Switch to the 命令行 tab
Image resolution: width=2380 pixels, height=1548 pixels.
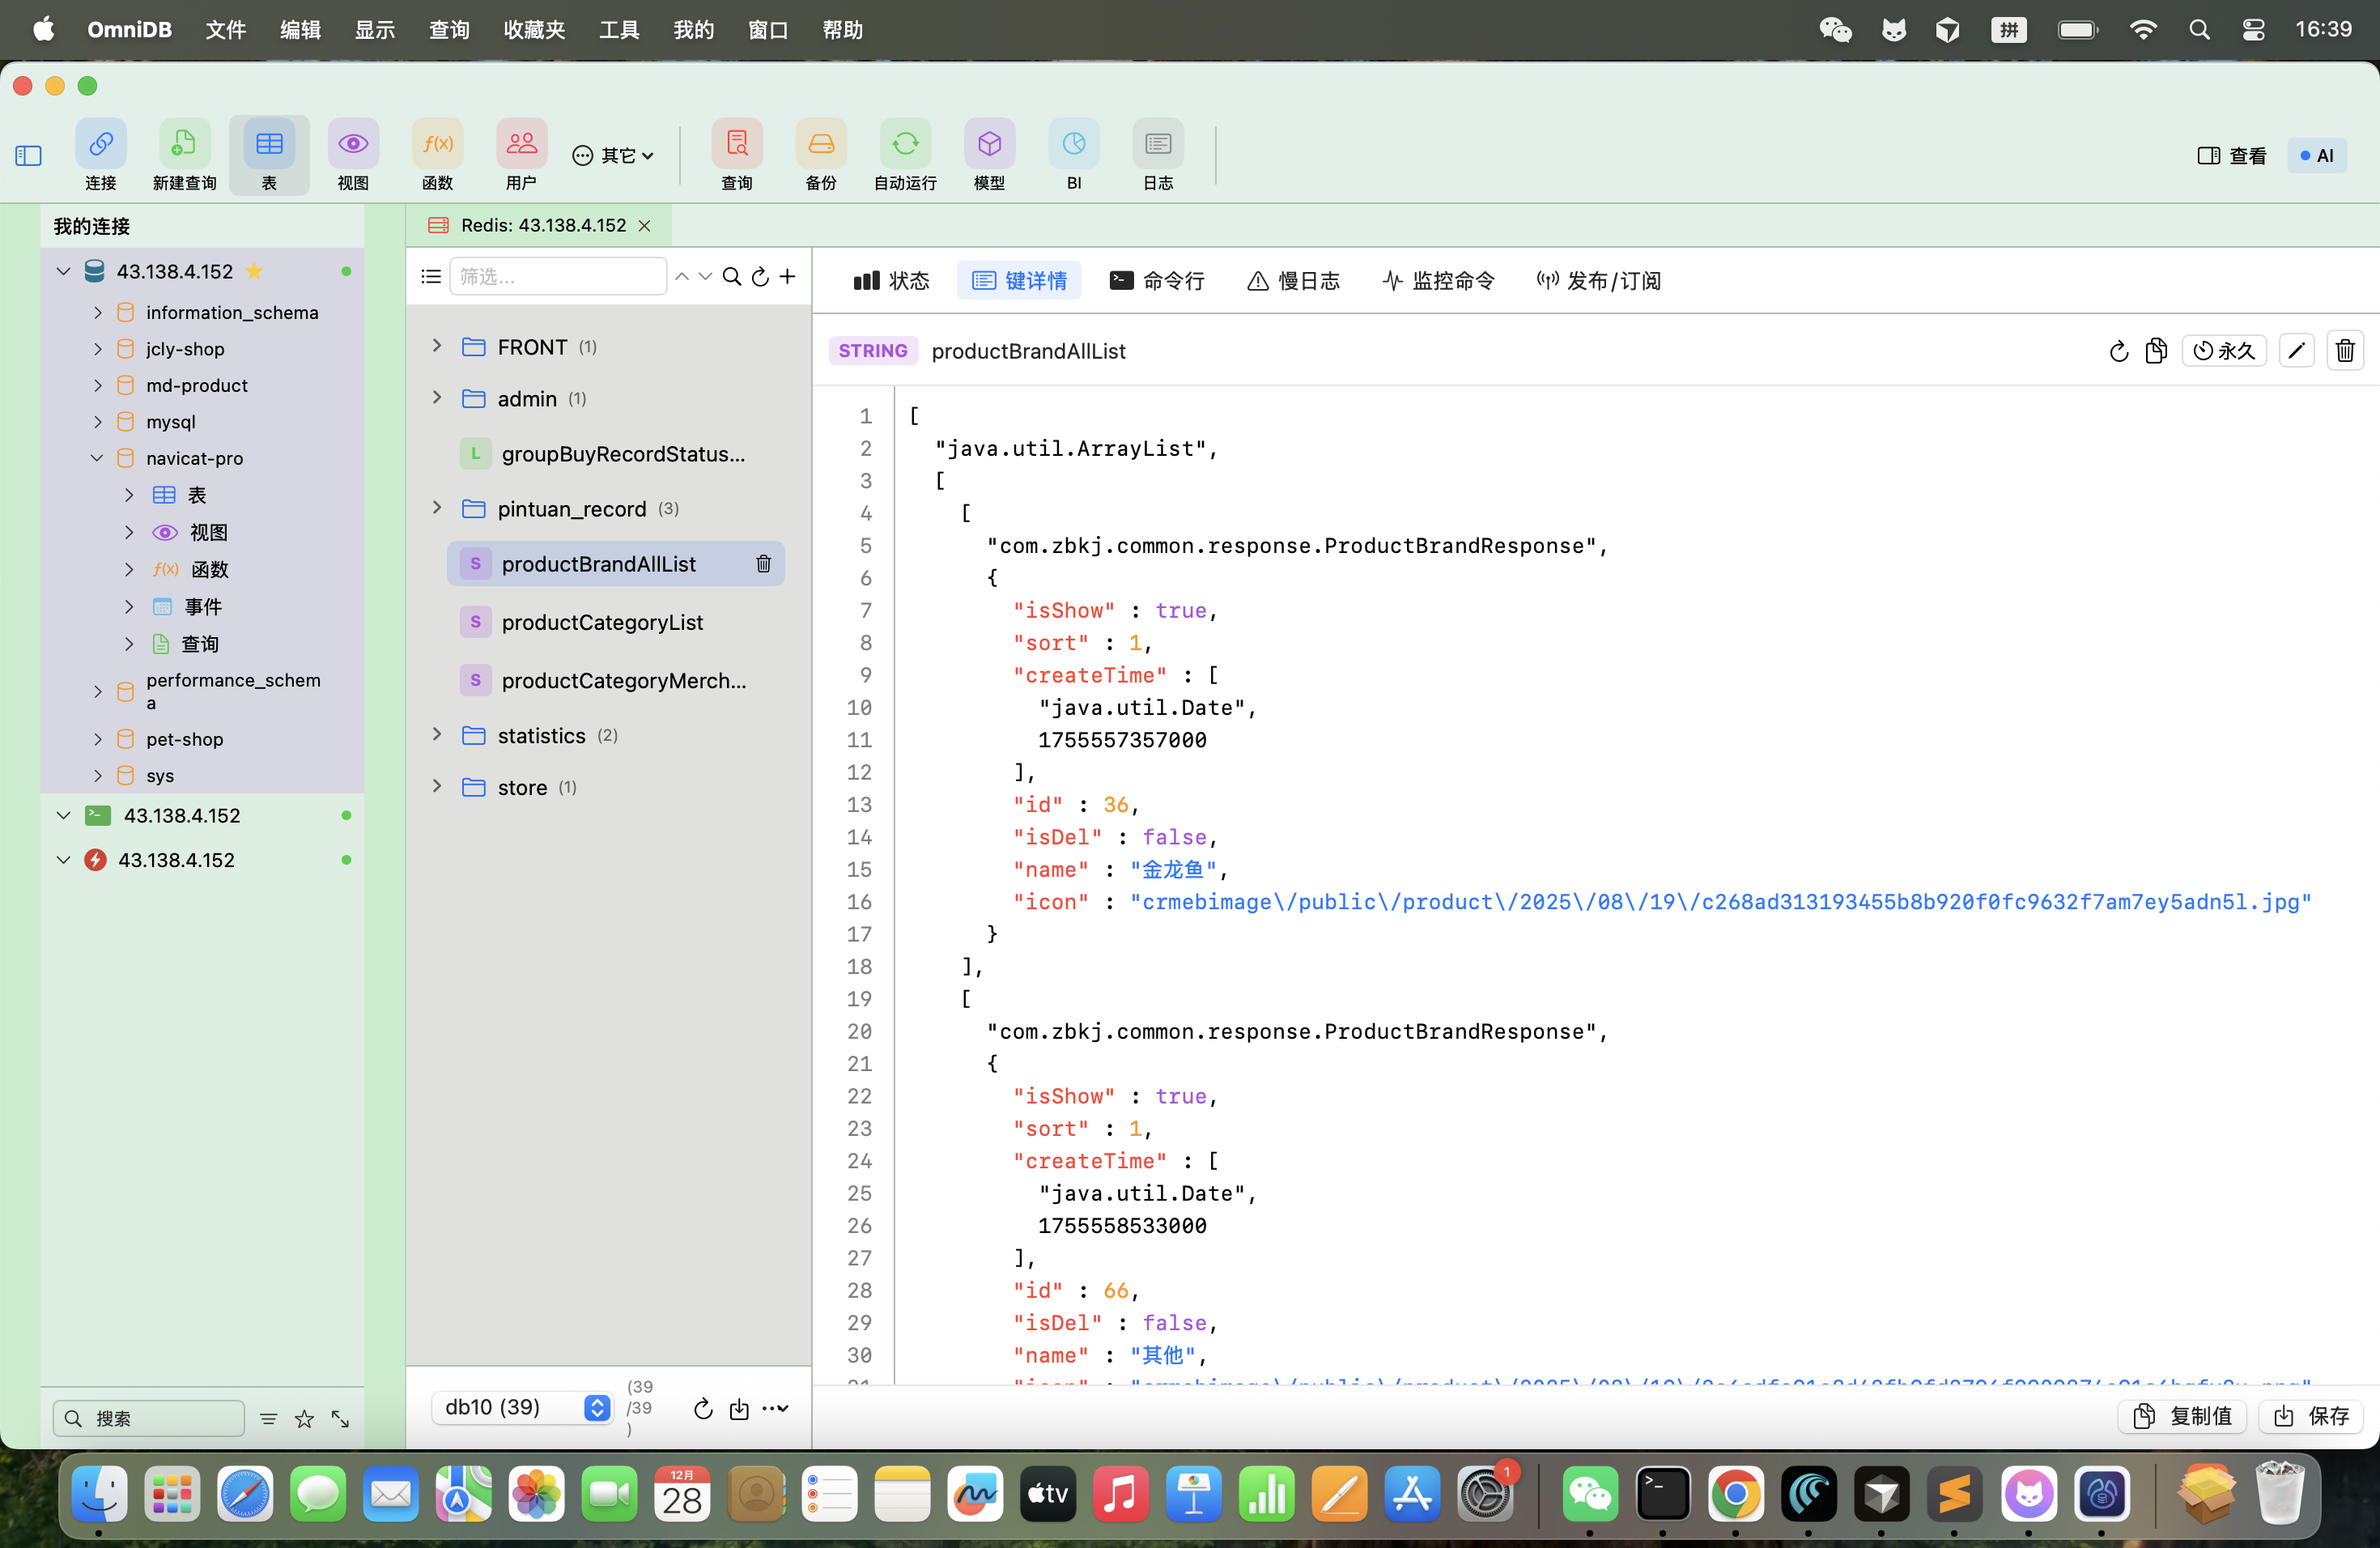(x=1157, y=281)
